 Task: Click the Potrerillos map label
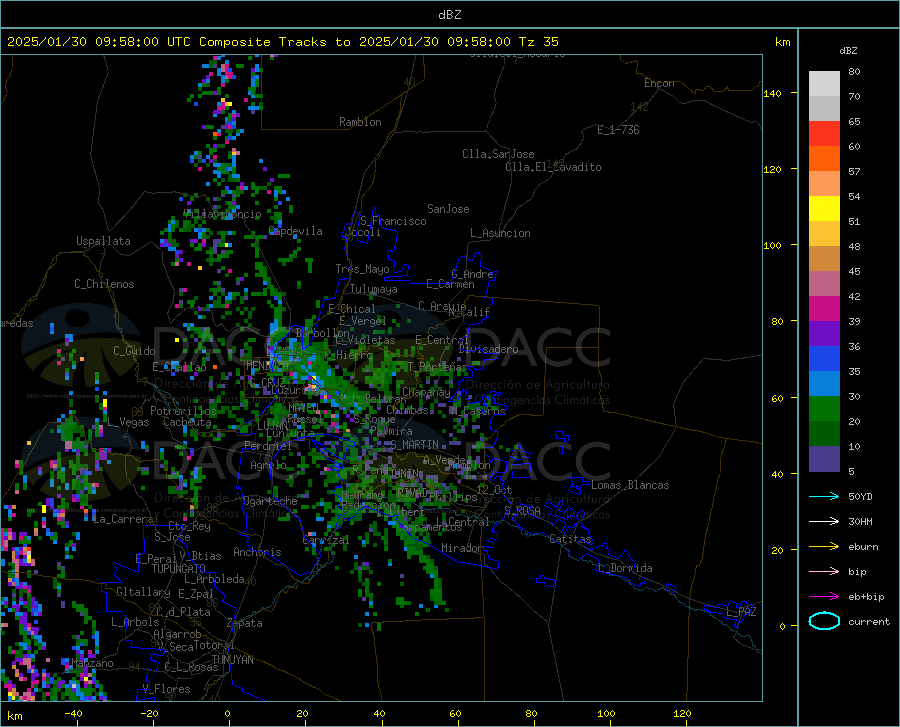(x=183, y=411)
